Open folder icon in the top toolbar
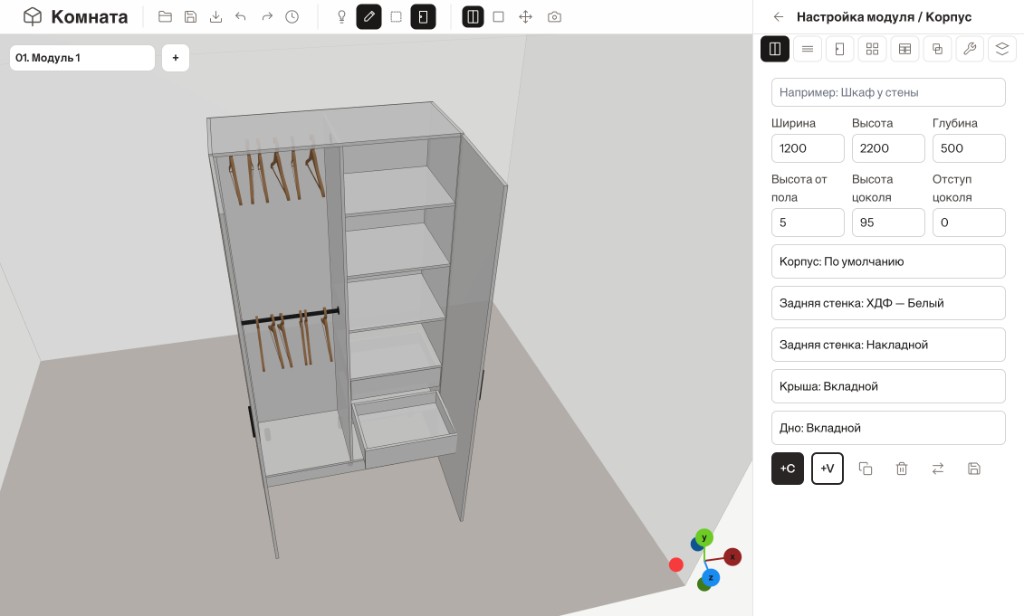Viewport: 1024px width, 616px height. tap(165, 17)
